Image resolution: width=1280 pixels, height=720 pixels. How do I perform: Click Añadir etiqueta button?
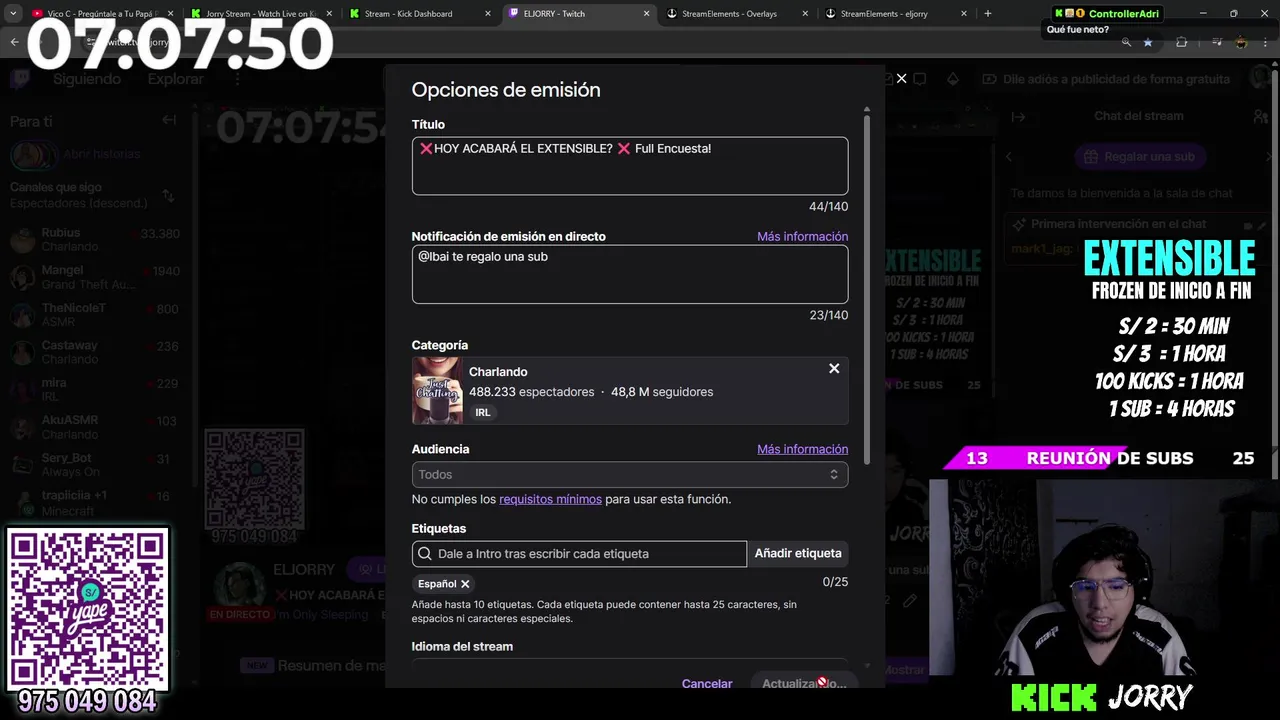coord(798,553)
